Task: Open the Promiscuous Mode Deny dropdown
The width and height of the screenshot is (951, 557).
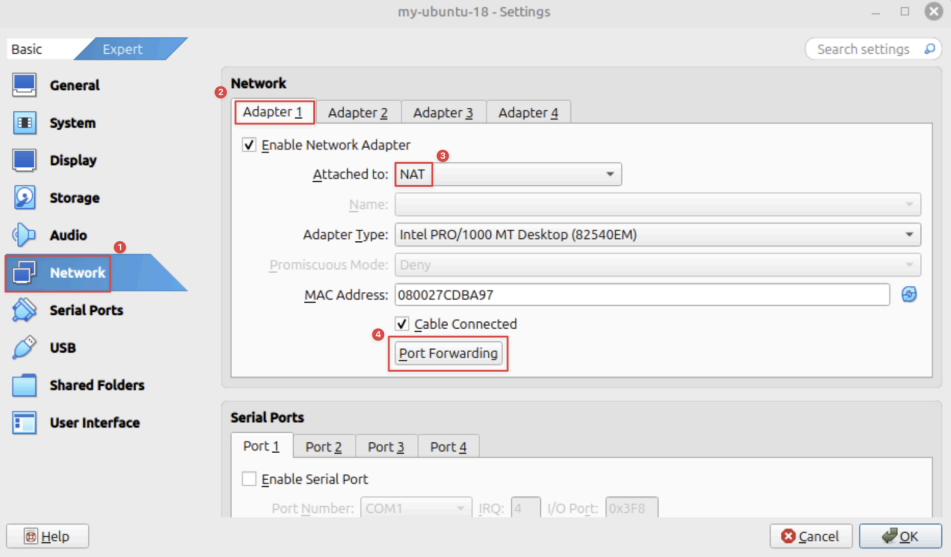Action: pos(657,265)
